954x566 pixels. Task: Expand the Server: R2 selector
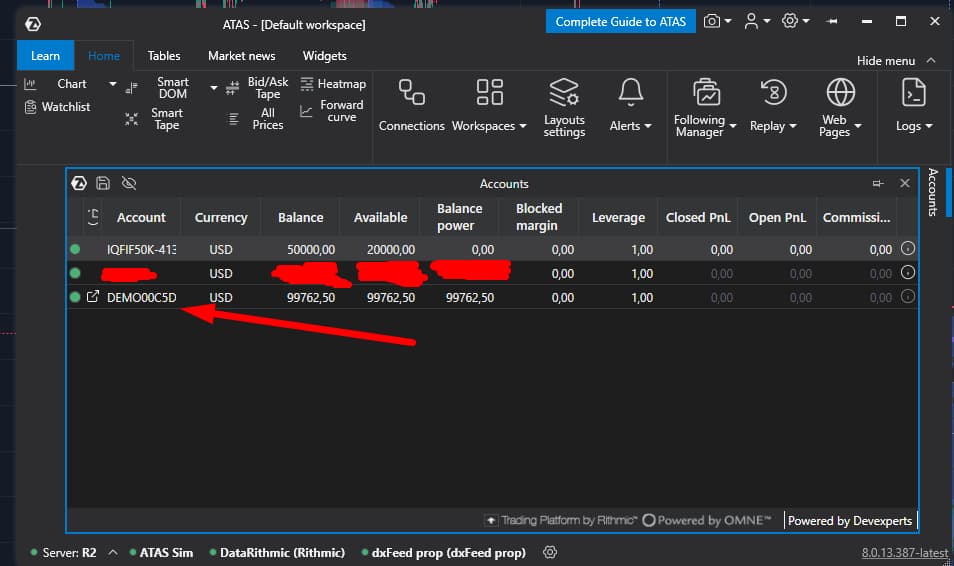pyautogui.click(x=113, y=553)
